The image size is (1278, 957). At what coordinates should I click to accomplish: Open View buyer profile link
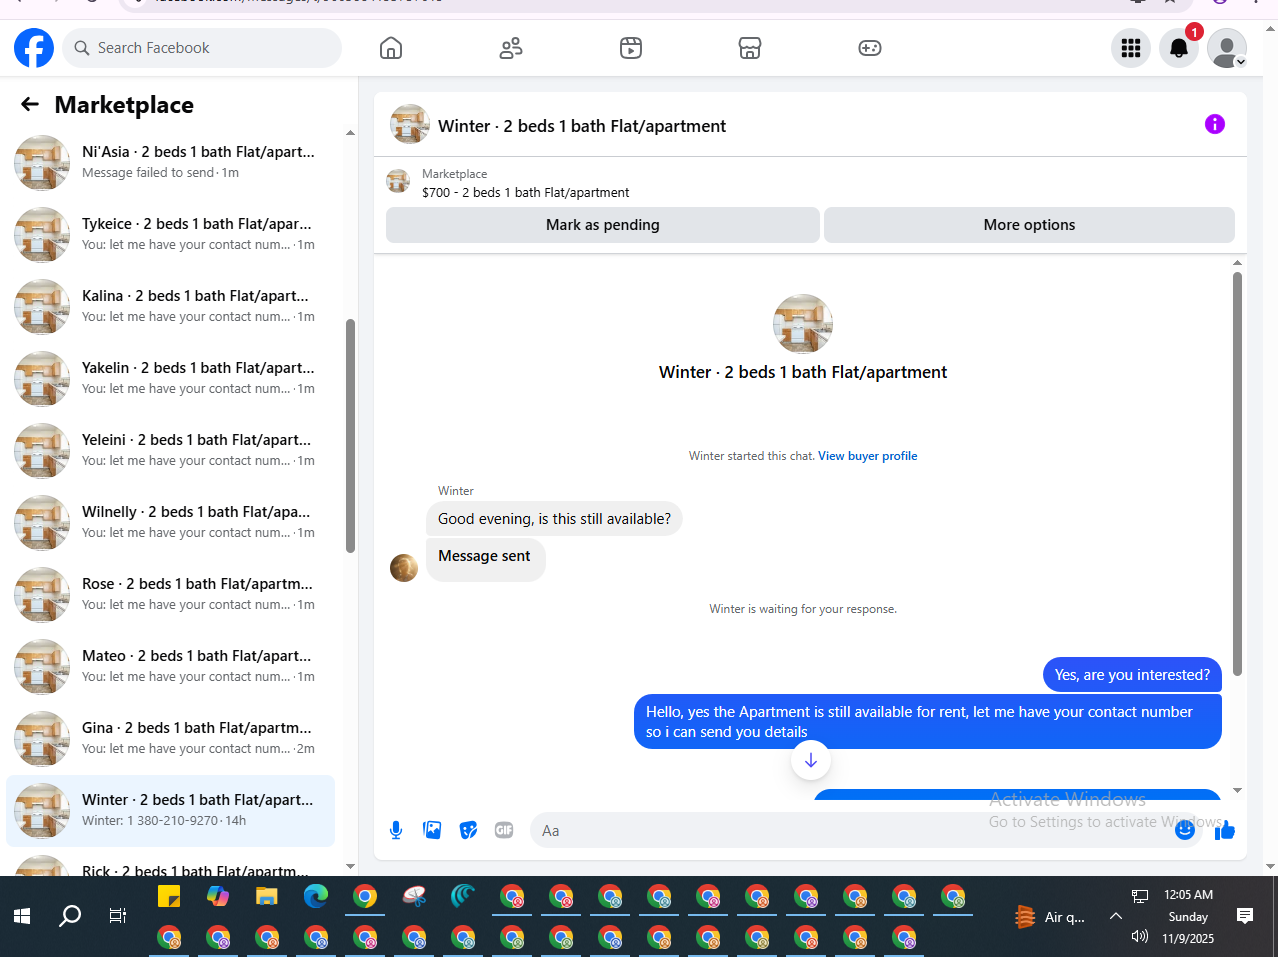pyautogui.click(x=868, y=456)
